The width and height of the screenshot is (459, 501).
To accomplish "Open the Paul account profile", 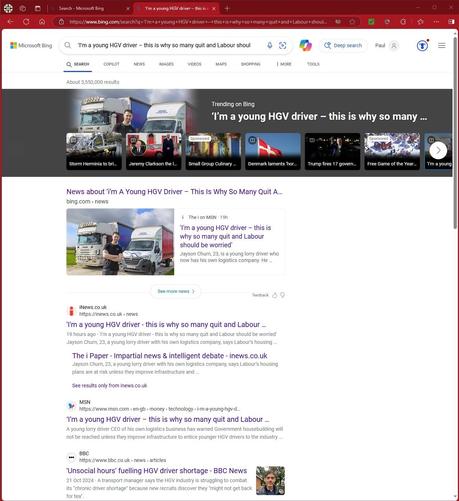I will [x=386, y=45].
